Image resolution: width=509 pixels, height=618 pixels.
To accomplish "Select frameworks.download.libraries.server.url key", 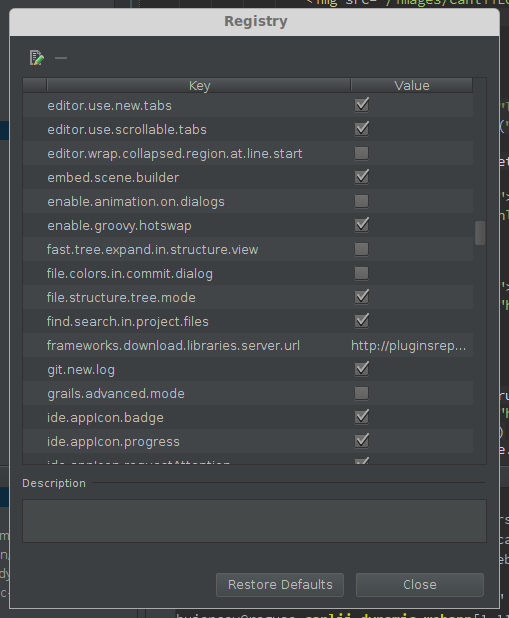I will tap(173, 346).
